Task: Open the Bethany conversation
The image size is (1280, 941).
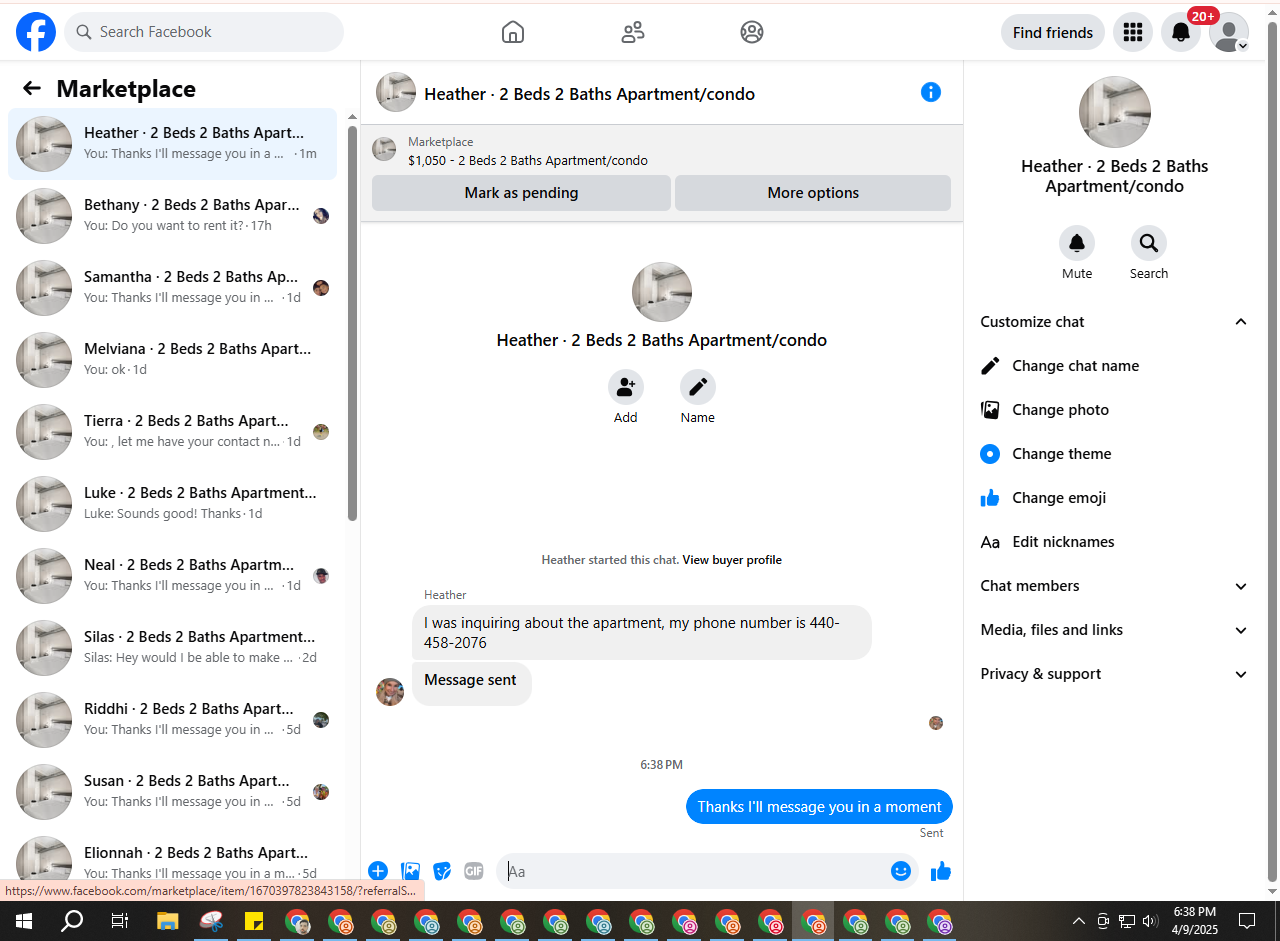Action: 172,216
